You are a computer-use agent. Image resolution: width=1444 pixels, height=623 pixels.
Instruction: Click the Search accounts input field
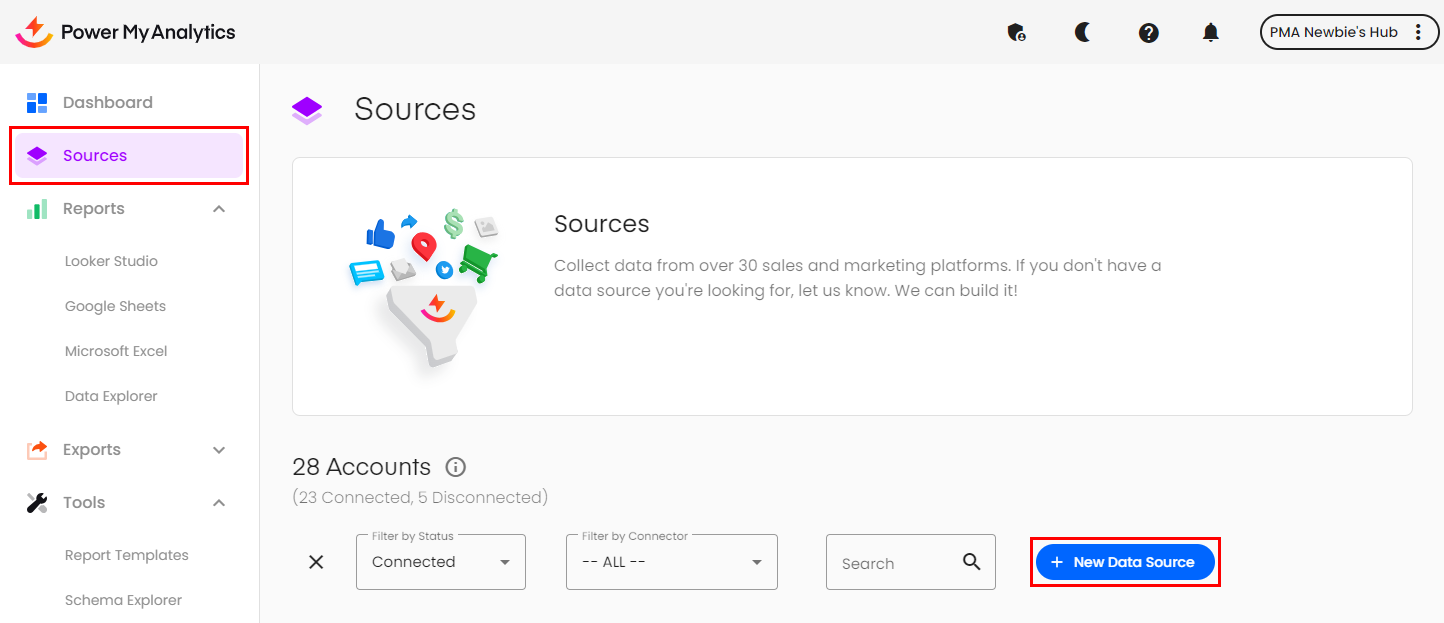pos(895,563)
